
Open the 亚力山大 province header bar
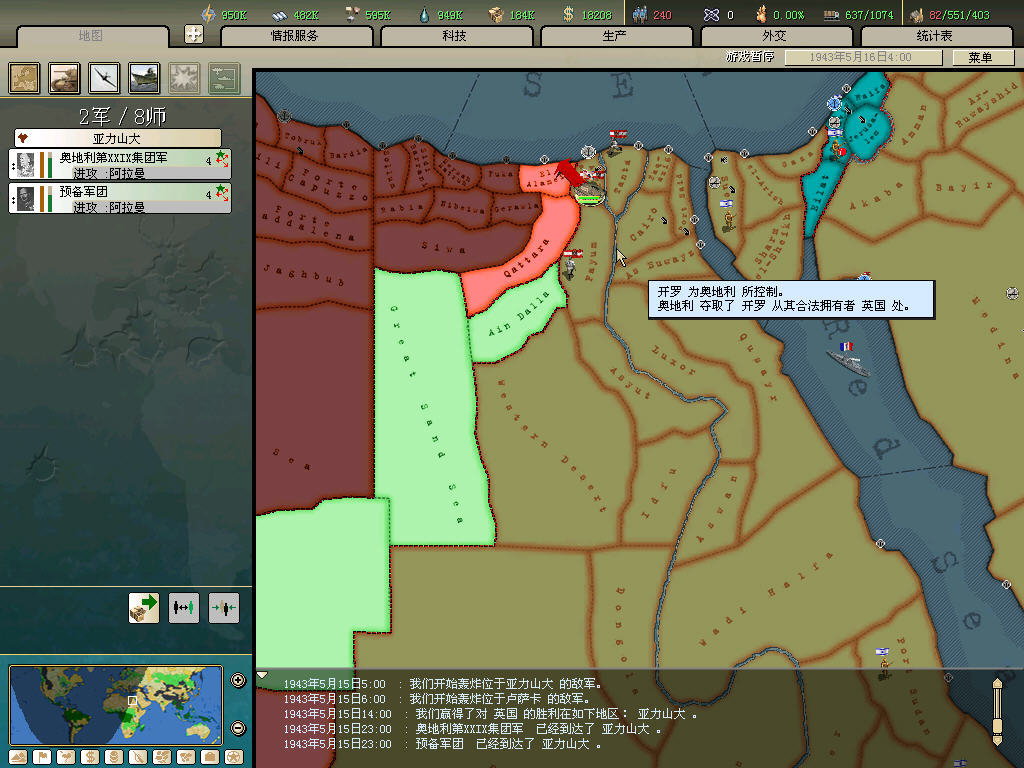pyautogui.click(x=118, y=138)
